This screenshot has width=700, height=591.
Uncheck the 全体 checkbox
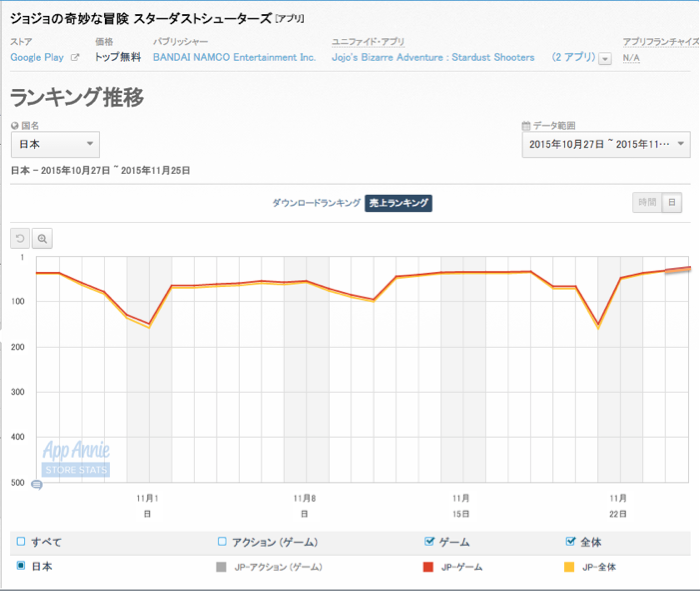[570, 541]
